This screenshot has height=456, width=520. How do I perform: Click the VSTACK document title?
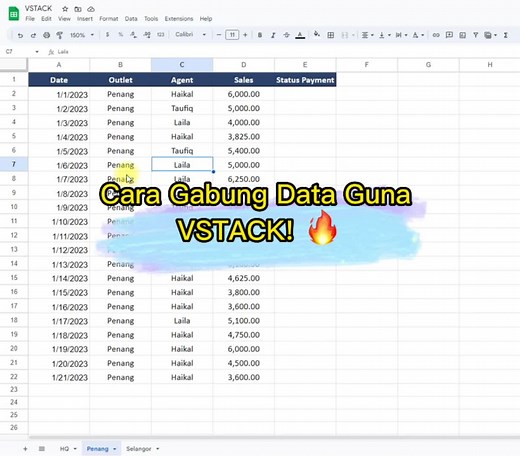coord(38,8)
